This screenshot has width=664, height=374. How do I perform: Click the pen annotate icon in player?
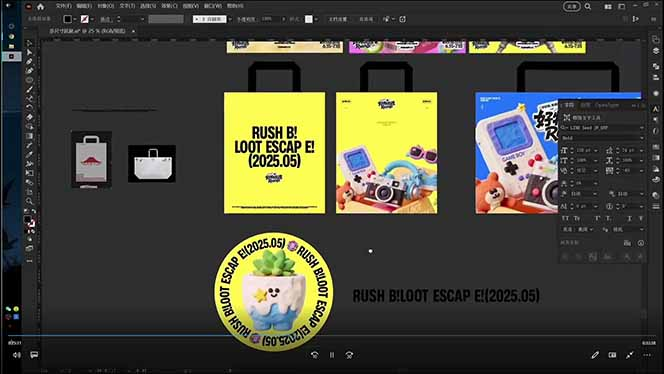pyautogui.click(x=595, y=355)
